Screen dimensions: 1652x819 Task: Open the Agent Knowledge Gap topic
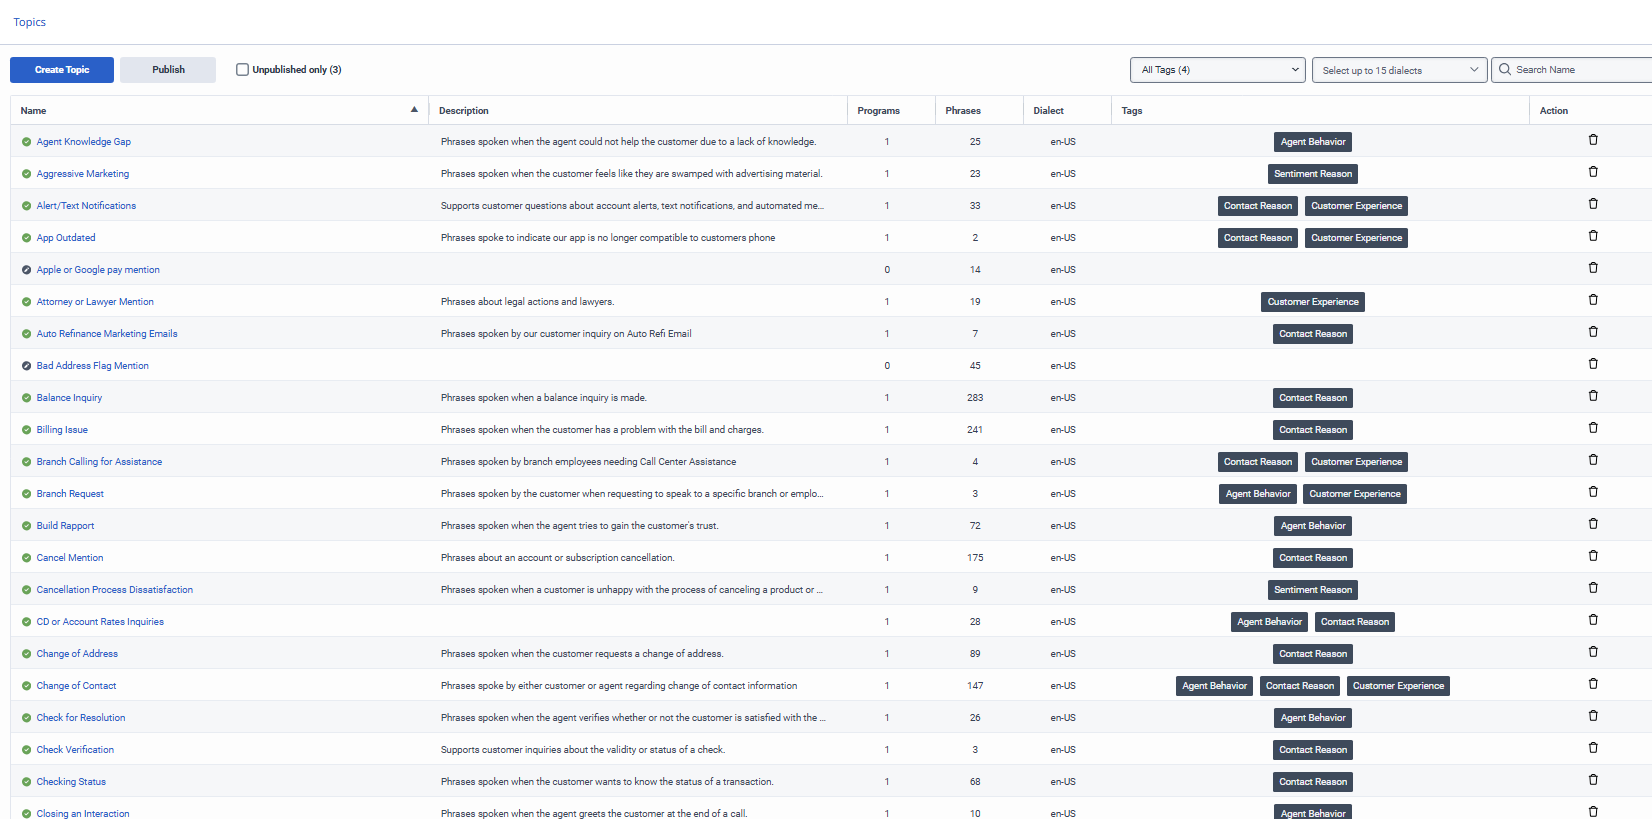point(84,142)
